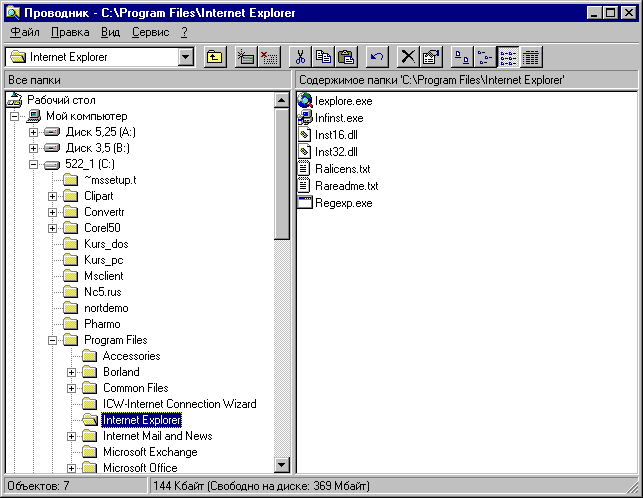Open Properties via the toolbar icon
Image resolution: width=643 pixels, height=498 pixels.
431,57
